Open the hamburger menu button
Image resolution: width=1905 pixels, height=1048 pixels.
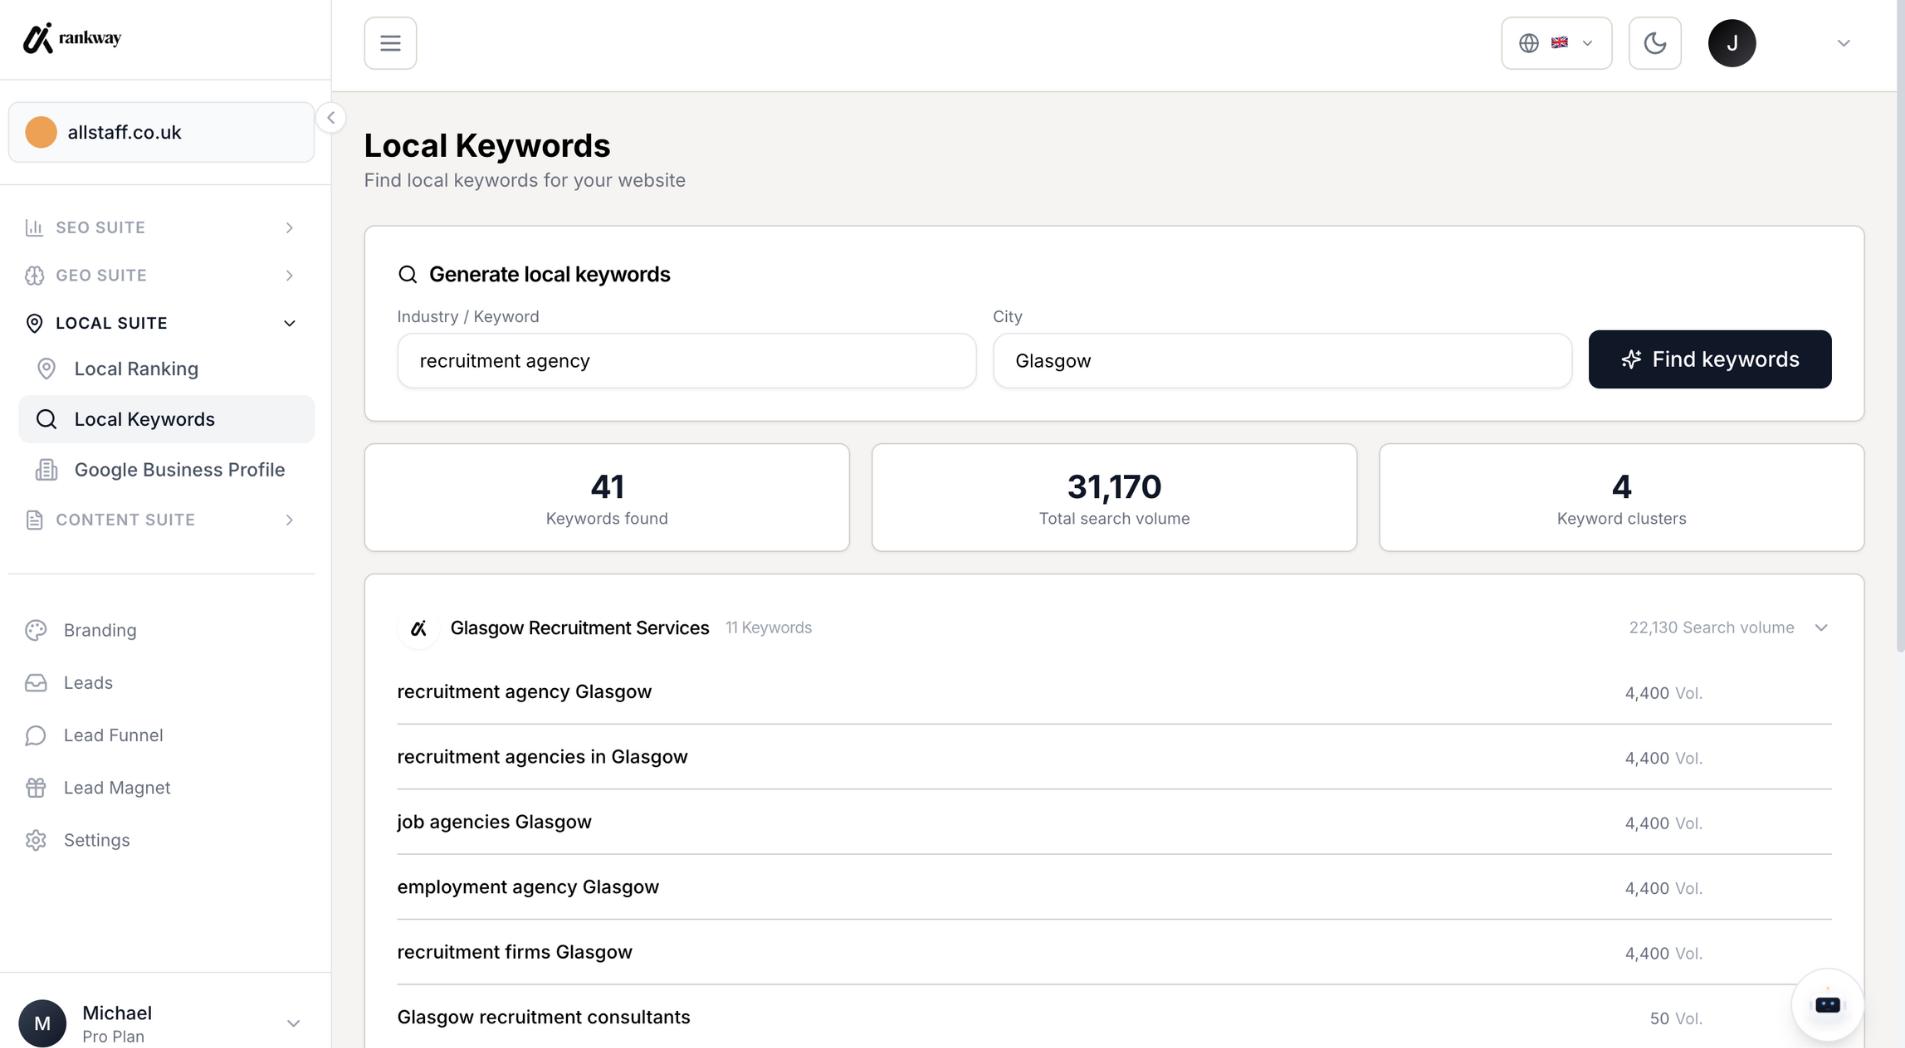390,43
